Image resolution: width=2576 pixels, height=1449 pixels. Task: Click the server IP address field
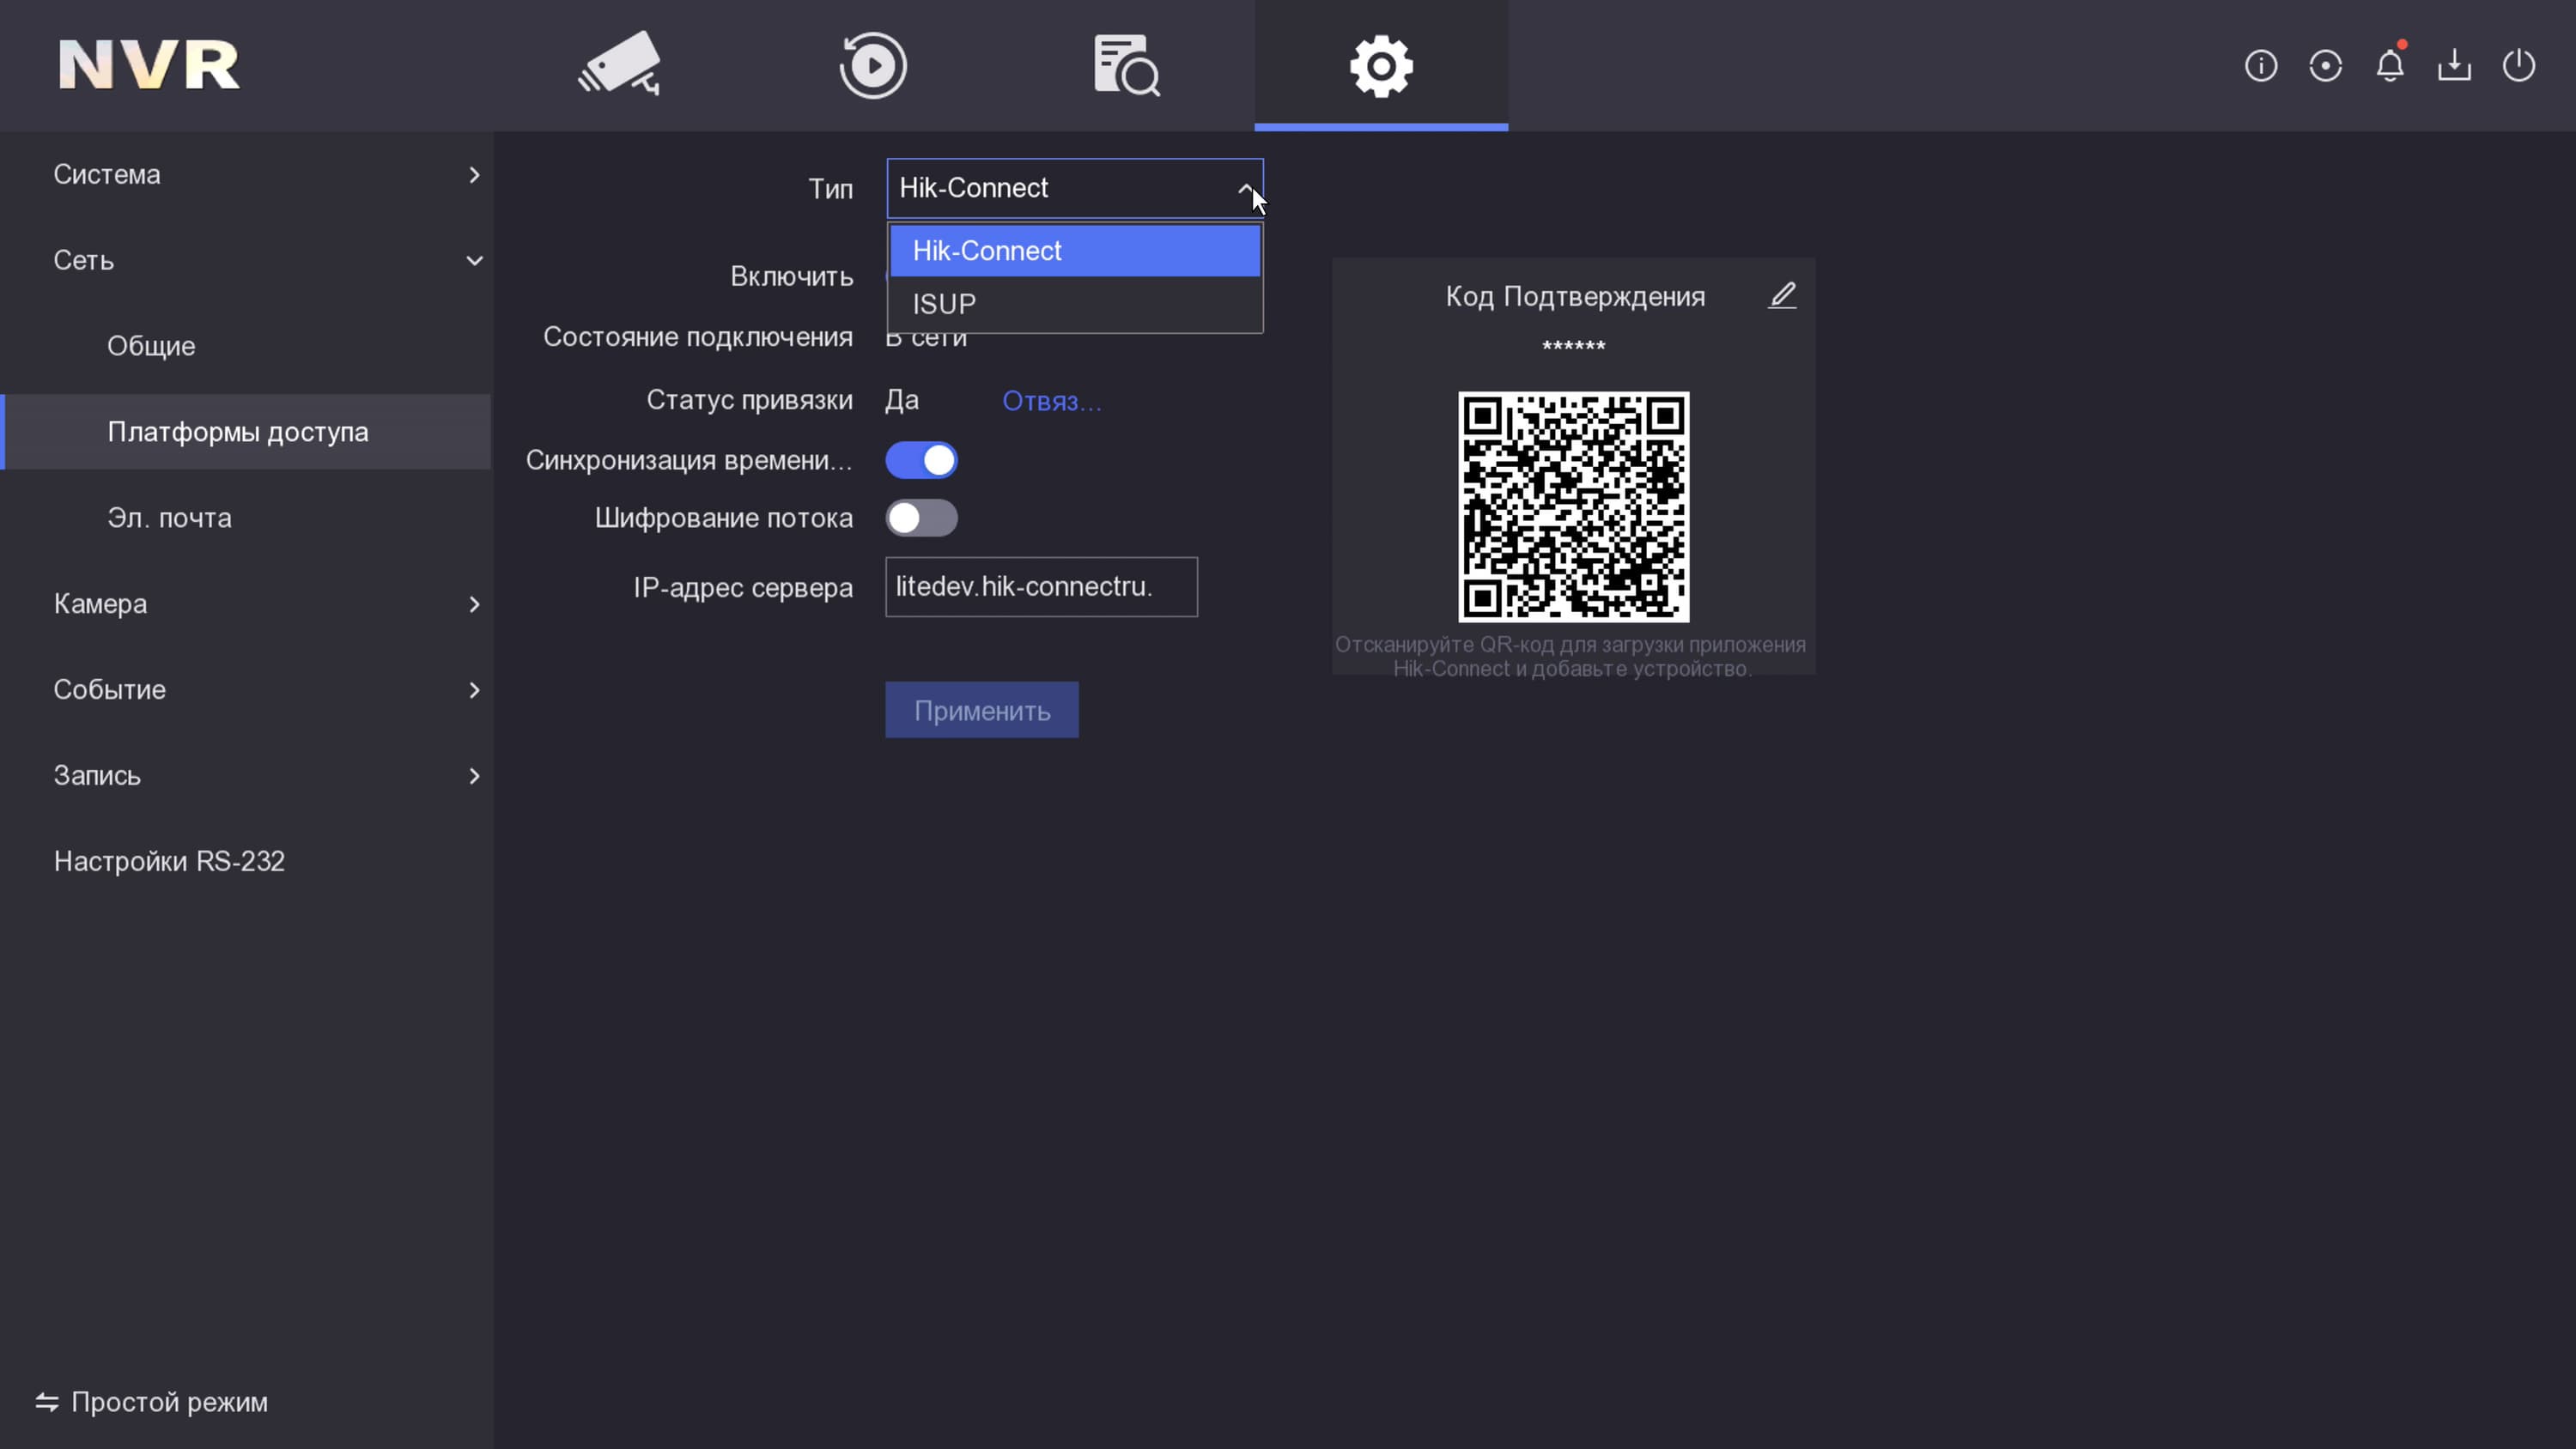point(1040,587)
